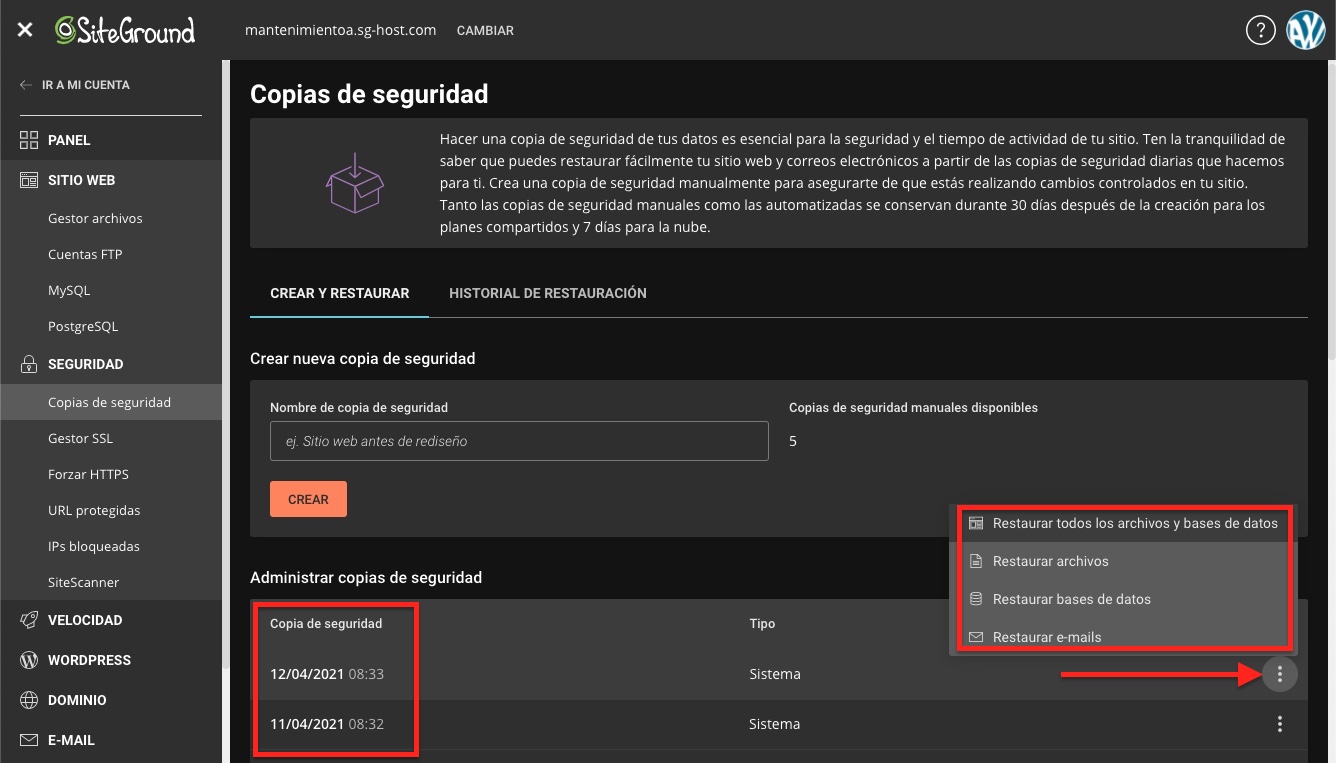Open URL protegidas in sidebar
This screenshot has width=1336, height=763.
click(94, 510)
